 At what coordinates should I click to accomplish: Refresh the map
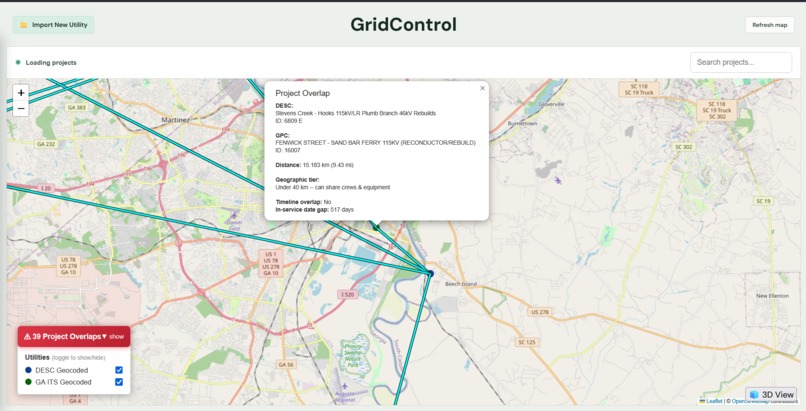tap(770, 25)
